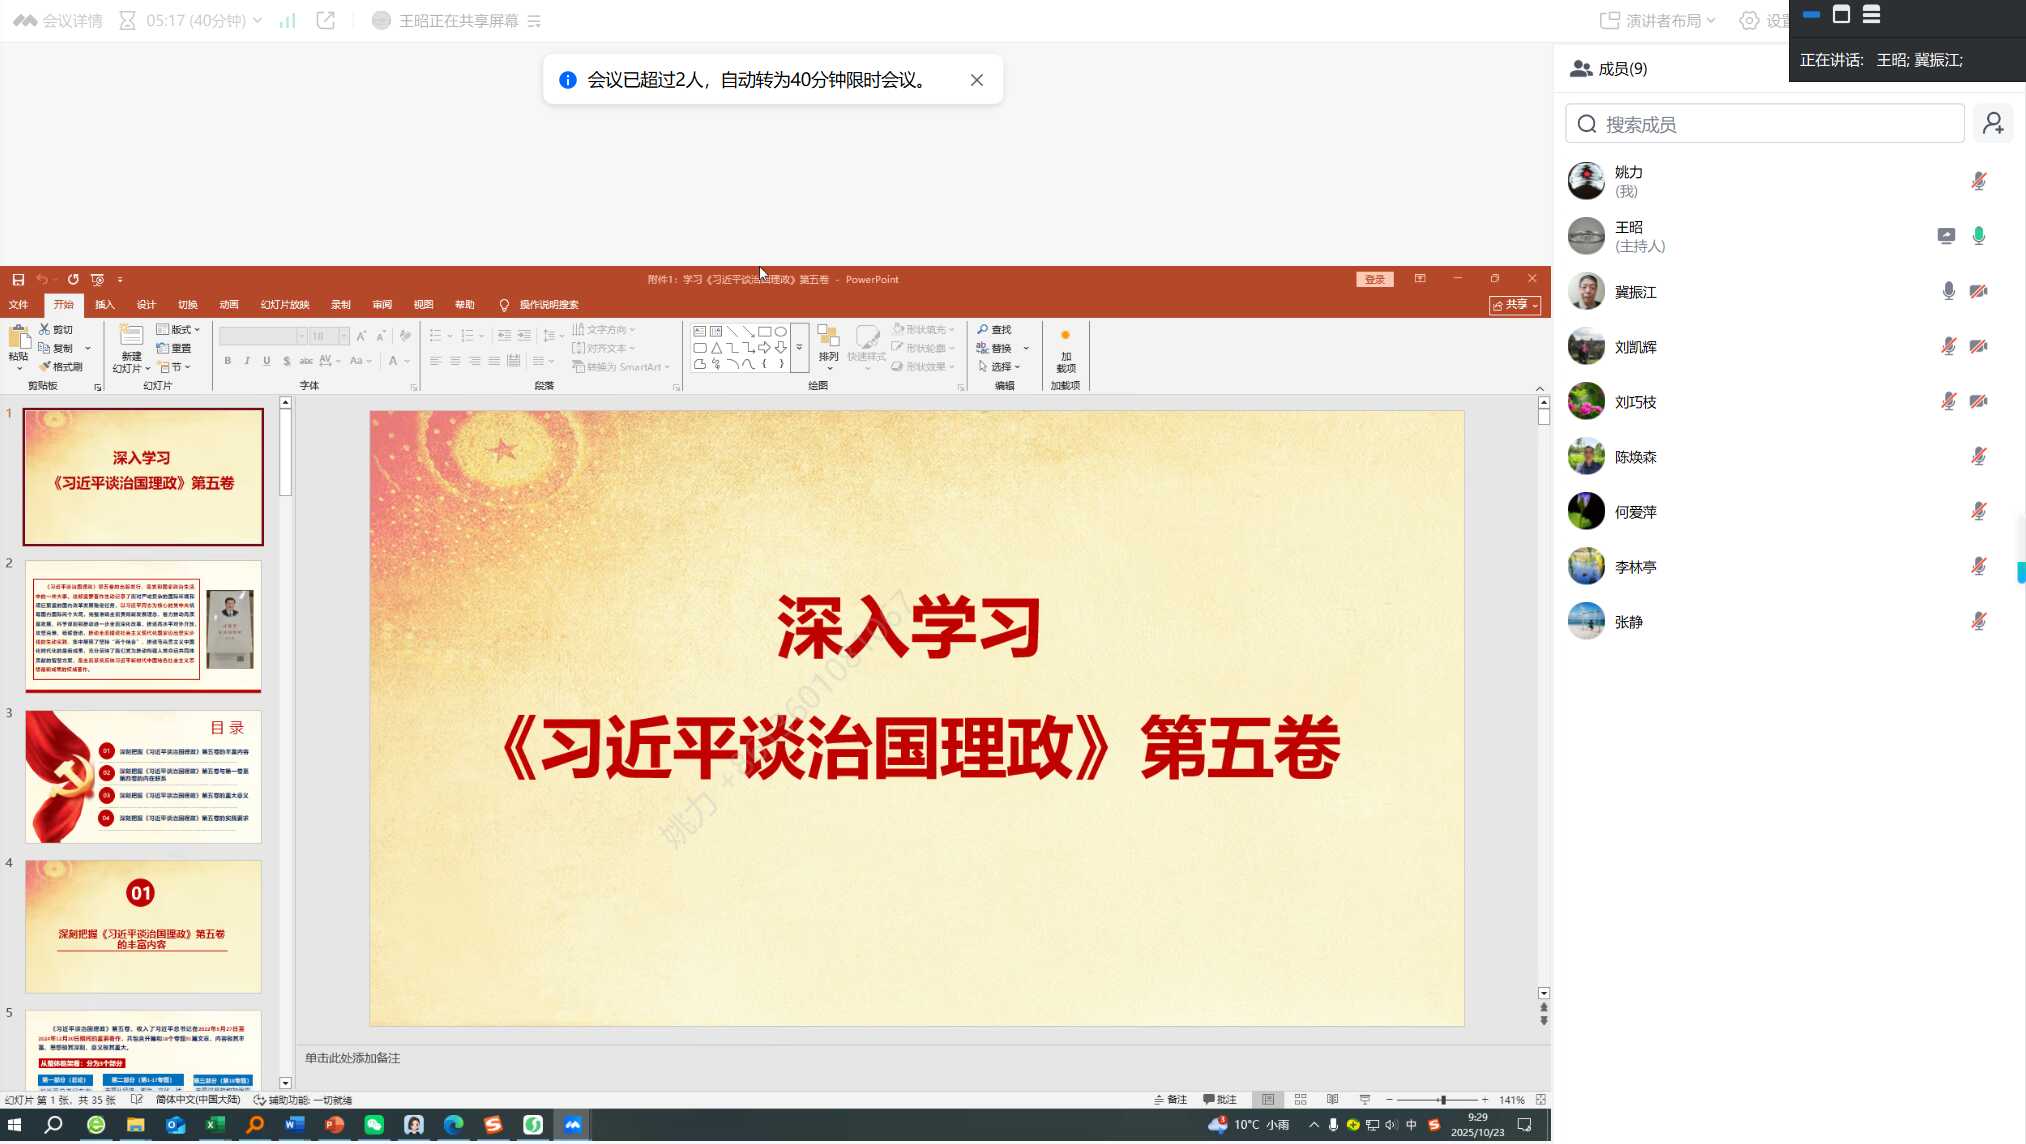Toggle 冀振江's camera icon

pyautogui.click(x=1978, y=292)
